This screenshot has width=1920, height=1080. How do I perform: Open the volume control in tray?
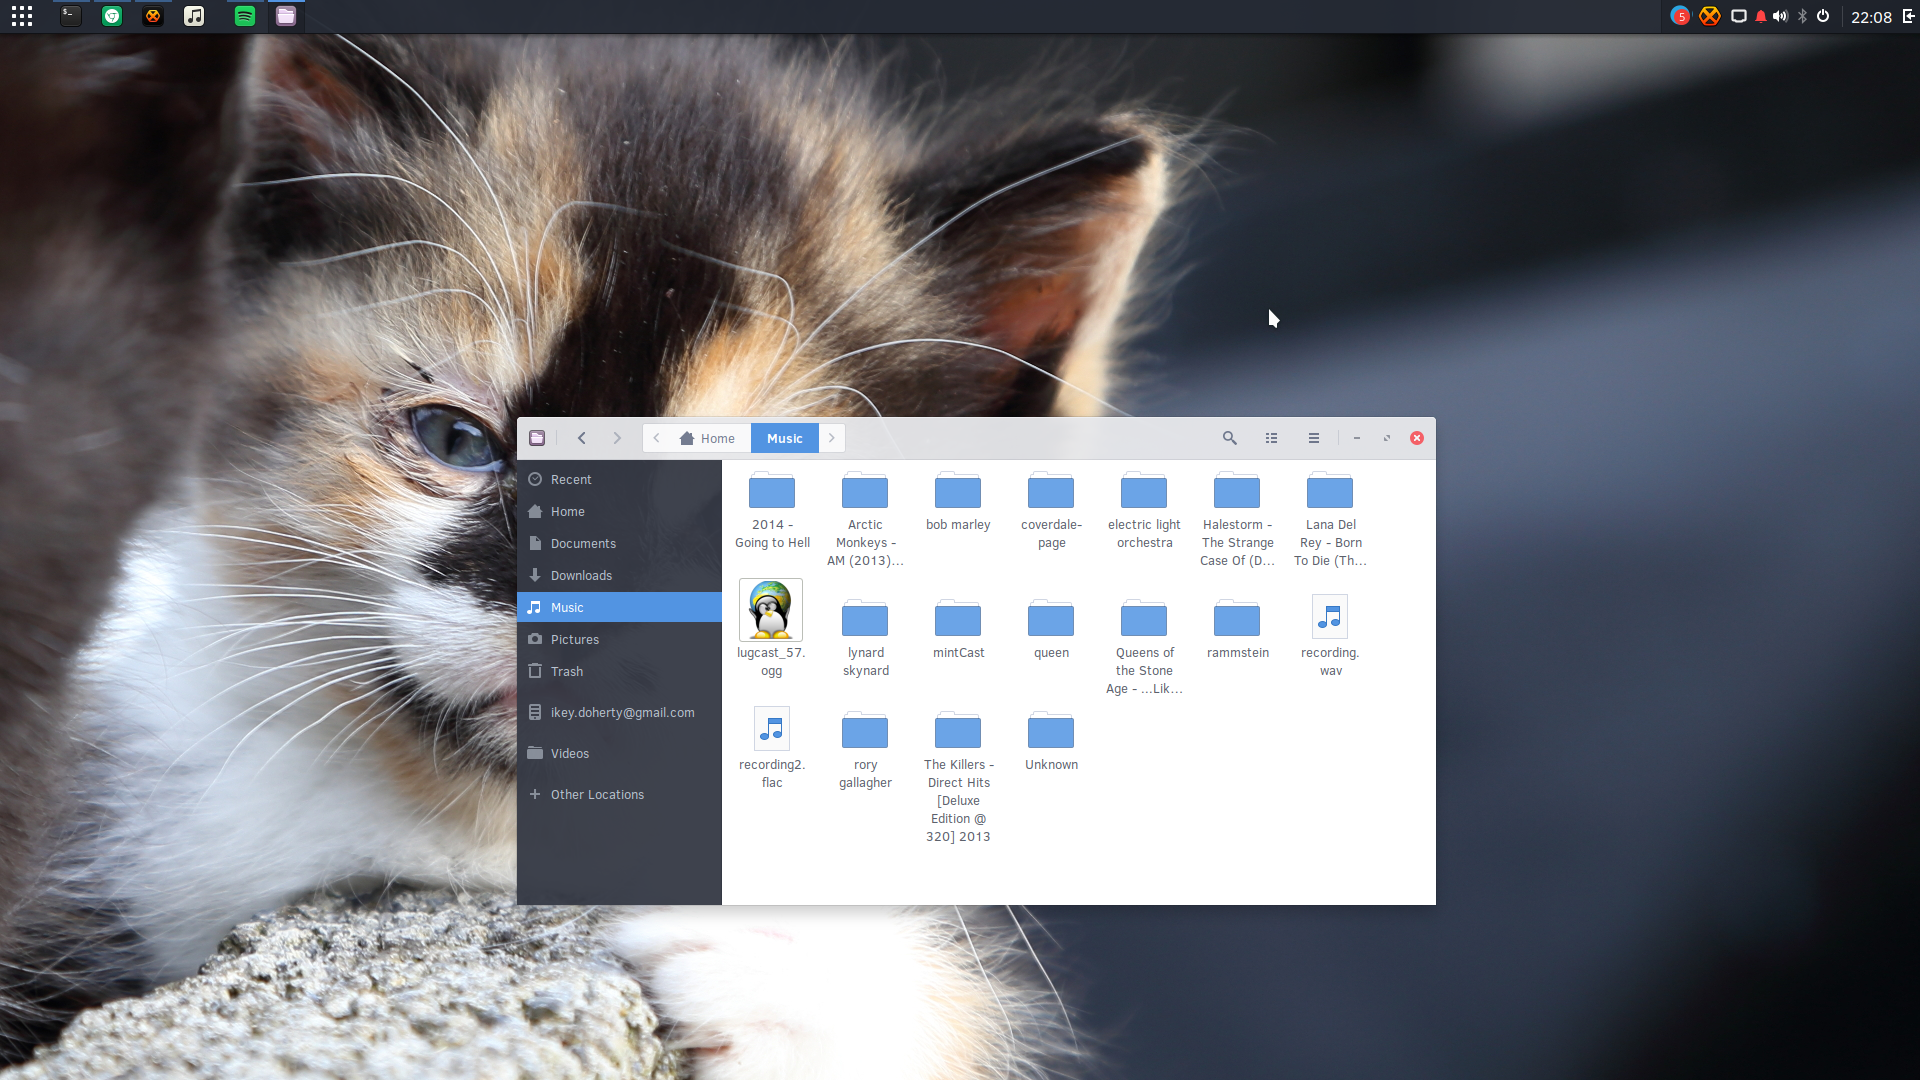pos(1780,16)
